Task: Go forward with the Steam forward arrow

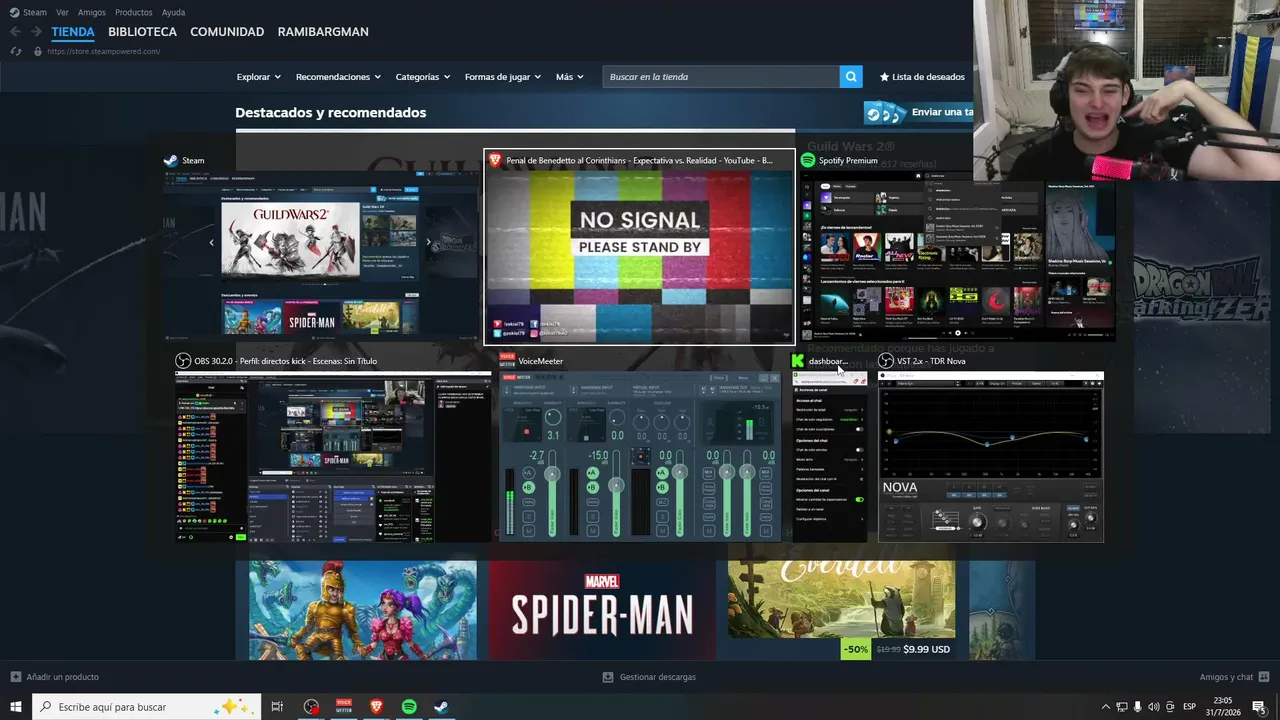Action: click(x=38, y=32)
